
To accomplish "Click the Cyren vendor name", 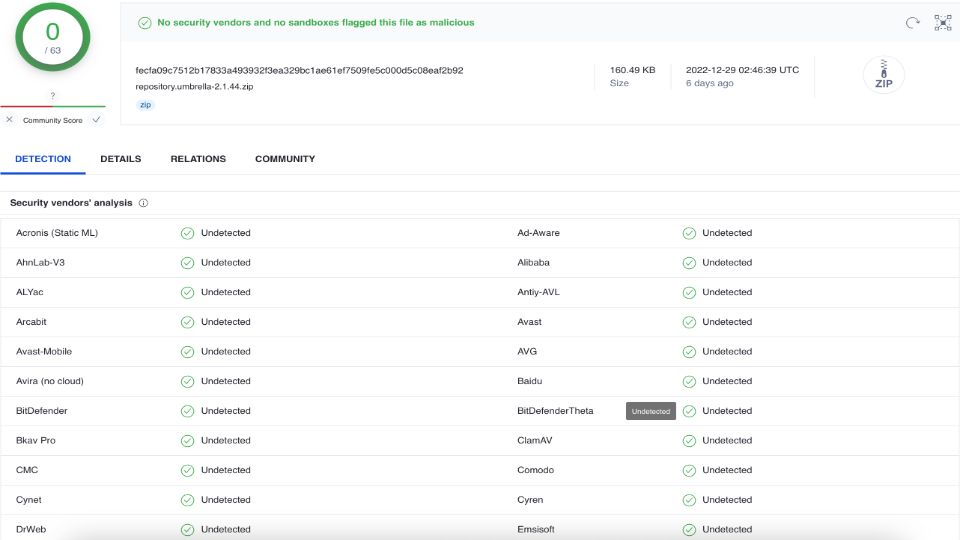I will [x=530, y=500].
